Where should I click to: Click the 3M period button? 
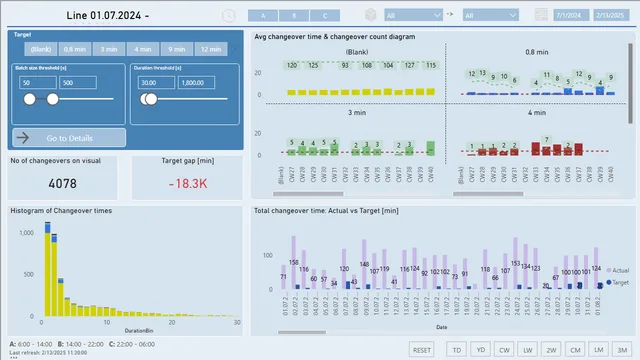(x=622, y=350)
